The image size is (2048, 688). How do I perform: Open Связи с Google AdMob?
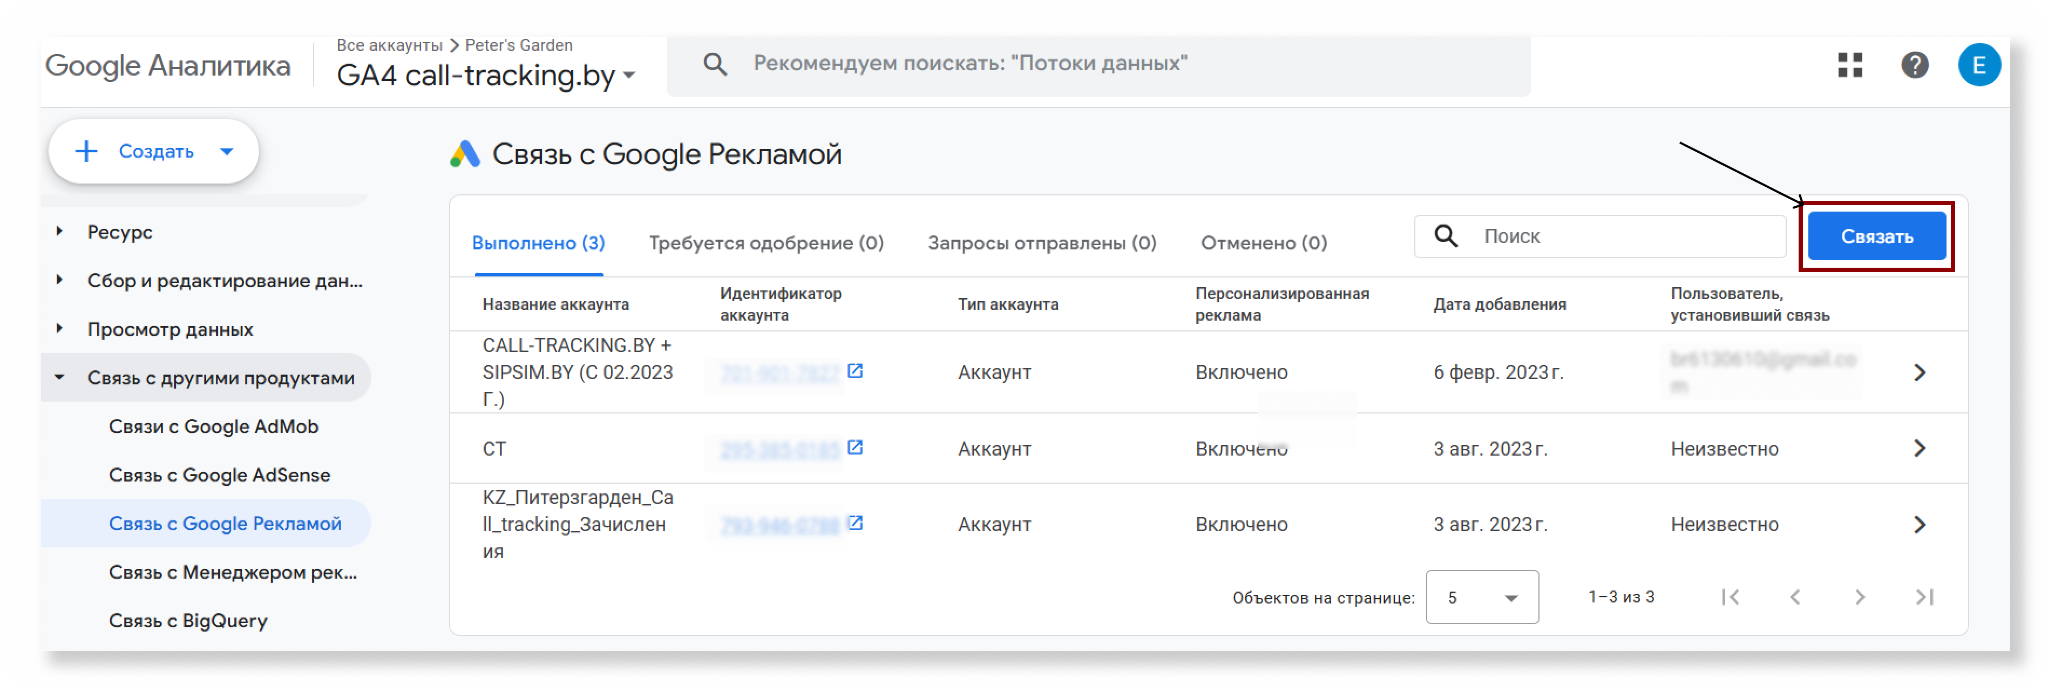click(x=214, y=427)
